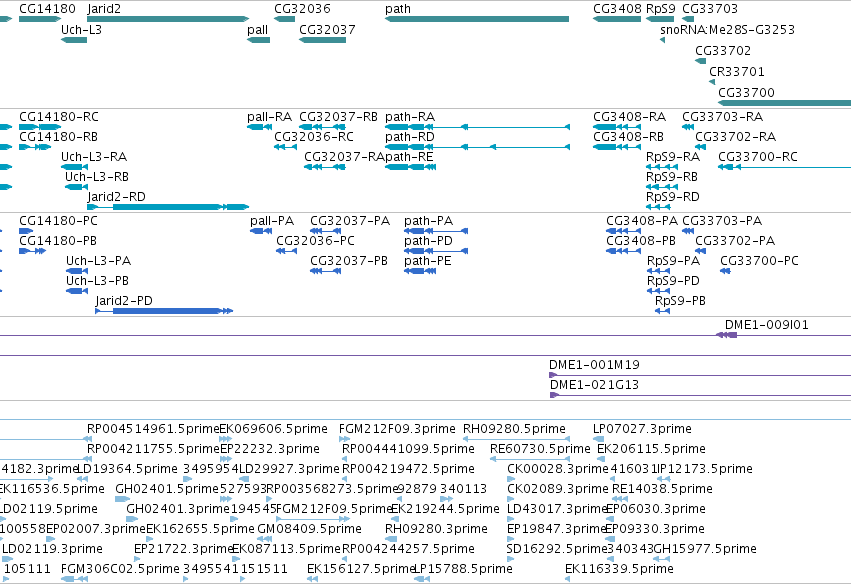The image size is (851, 584).
Task: Select the RpS9 gene label
Action: click(x=661, y=9)
